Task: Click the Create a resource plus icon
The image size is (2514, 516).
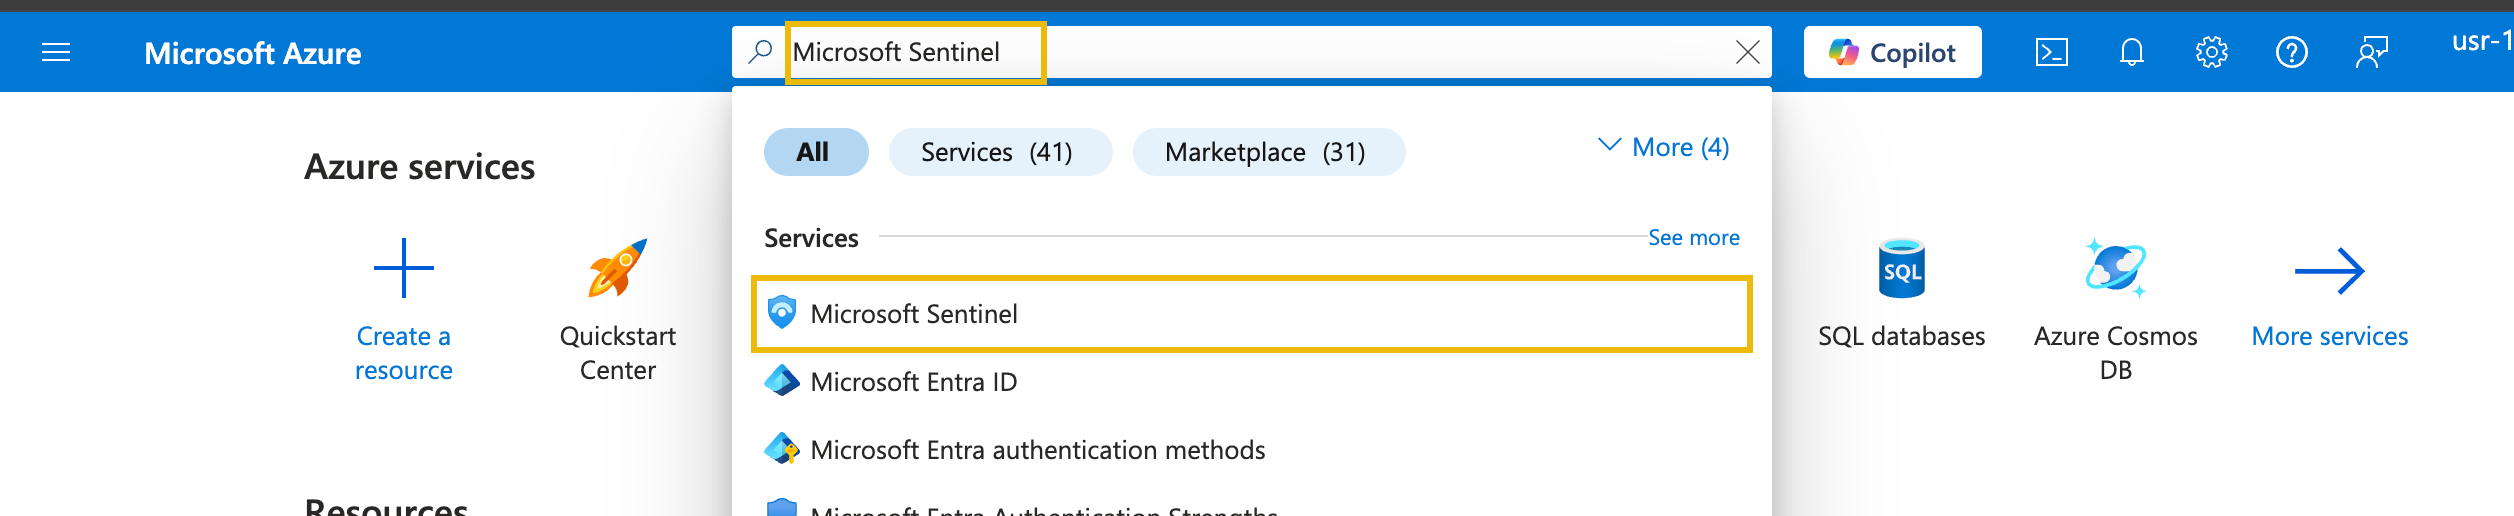Action: [404, 268]
